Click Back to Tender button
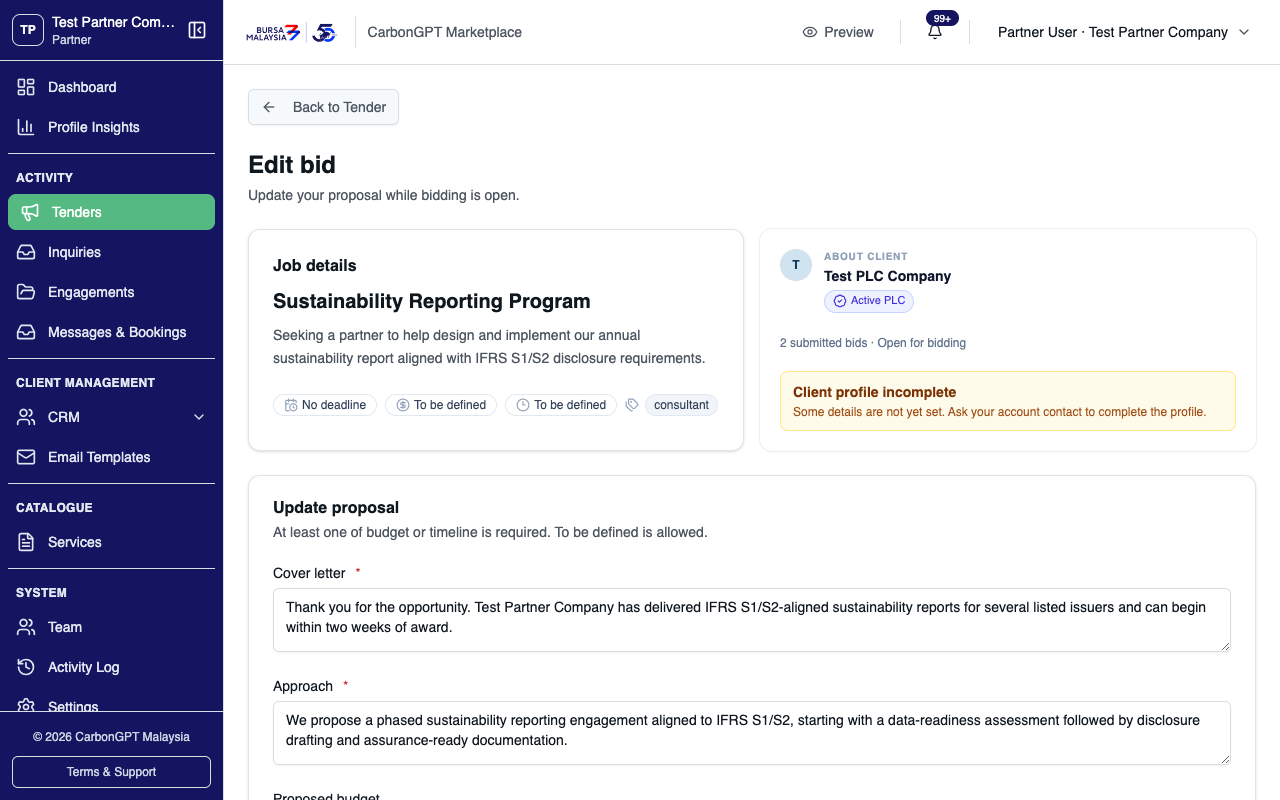This screenshot has height=800, width=1280. click(323, 107)
